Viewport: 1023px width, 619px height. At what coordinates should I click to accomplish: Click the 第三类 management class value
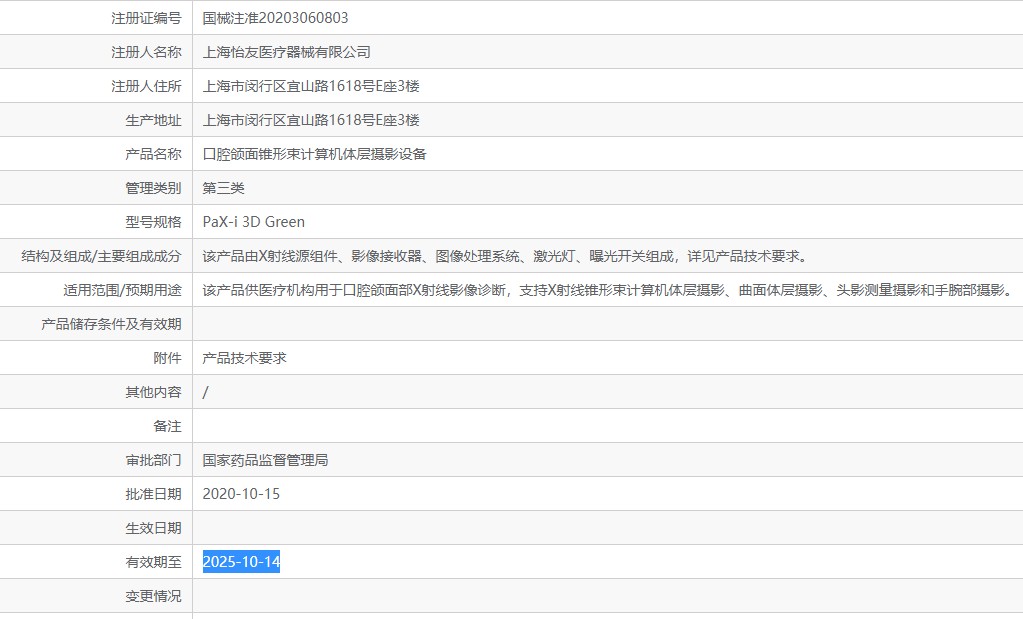click(223, 188)
